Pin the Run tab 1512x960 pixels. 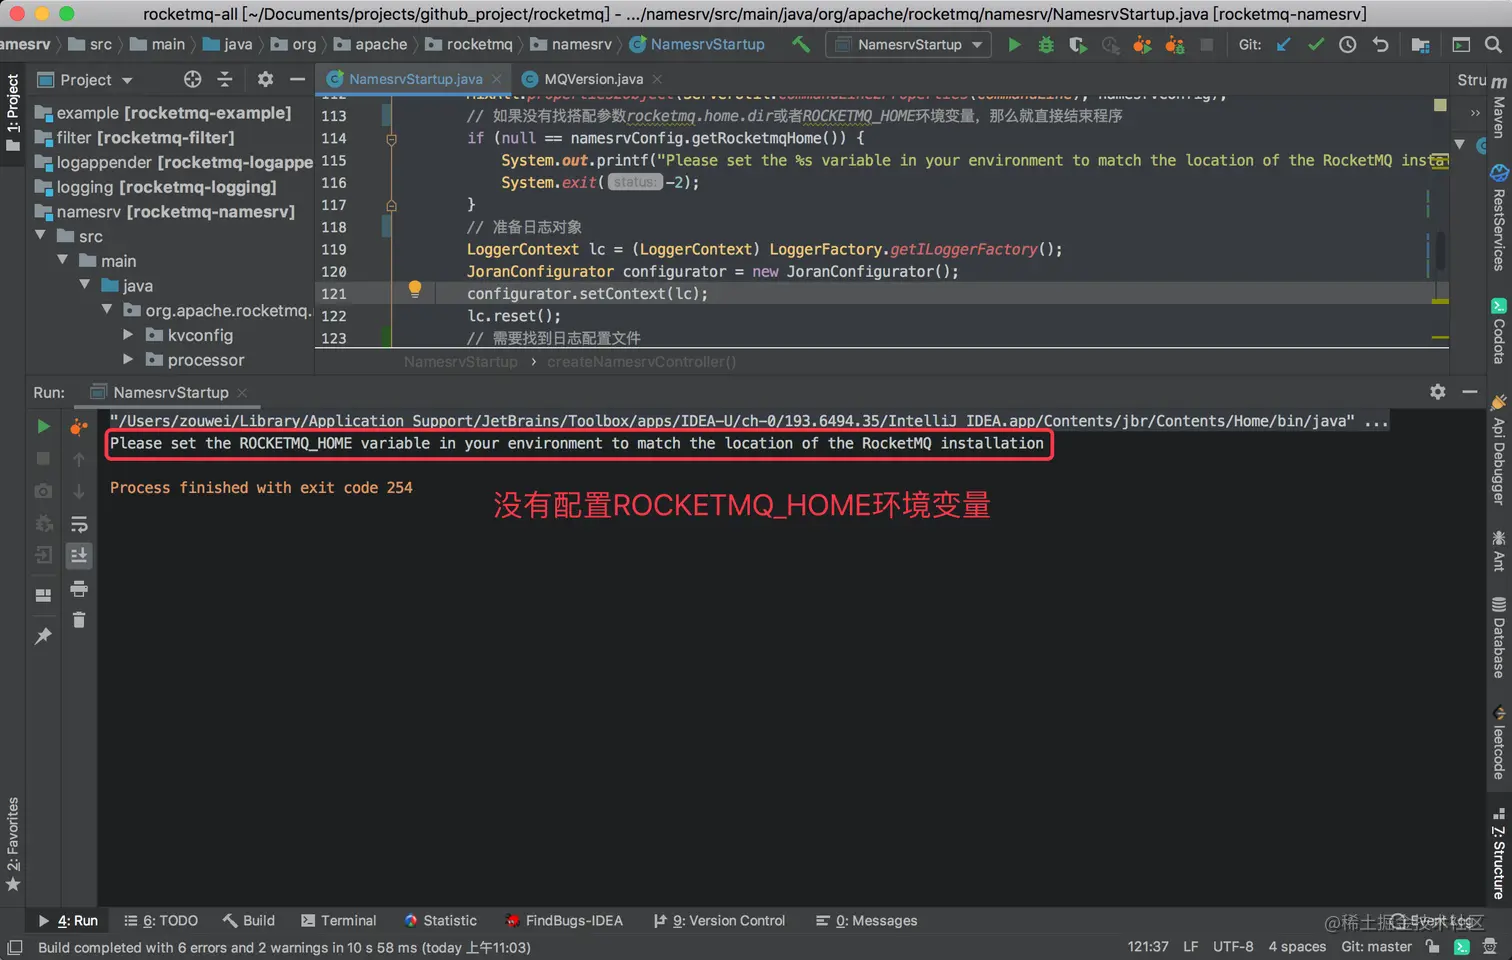[43, 636]
